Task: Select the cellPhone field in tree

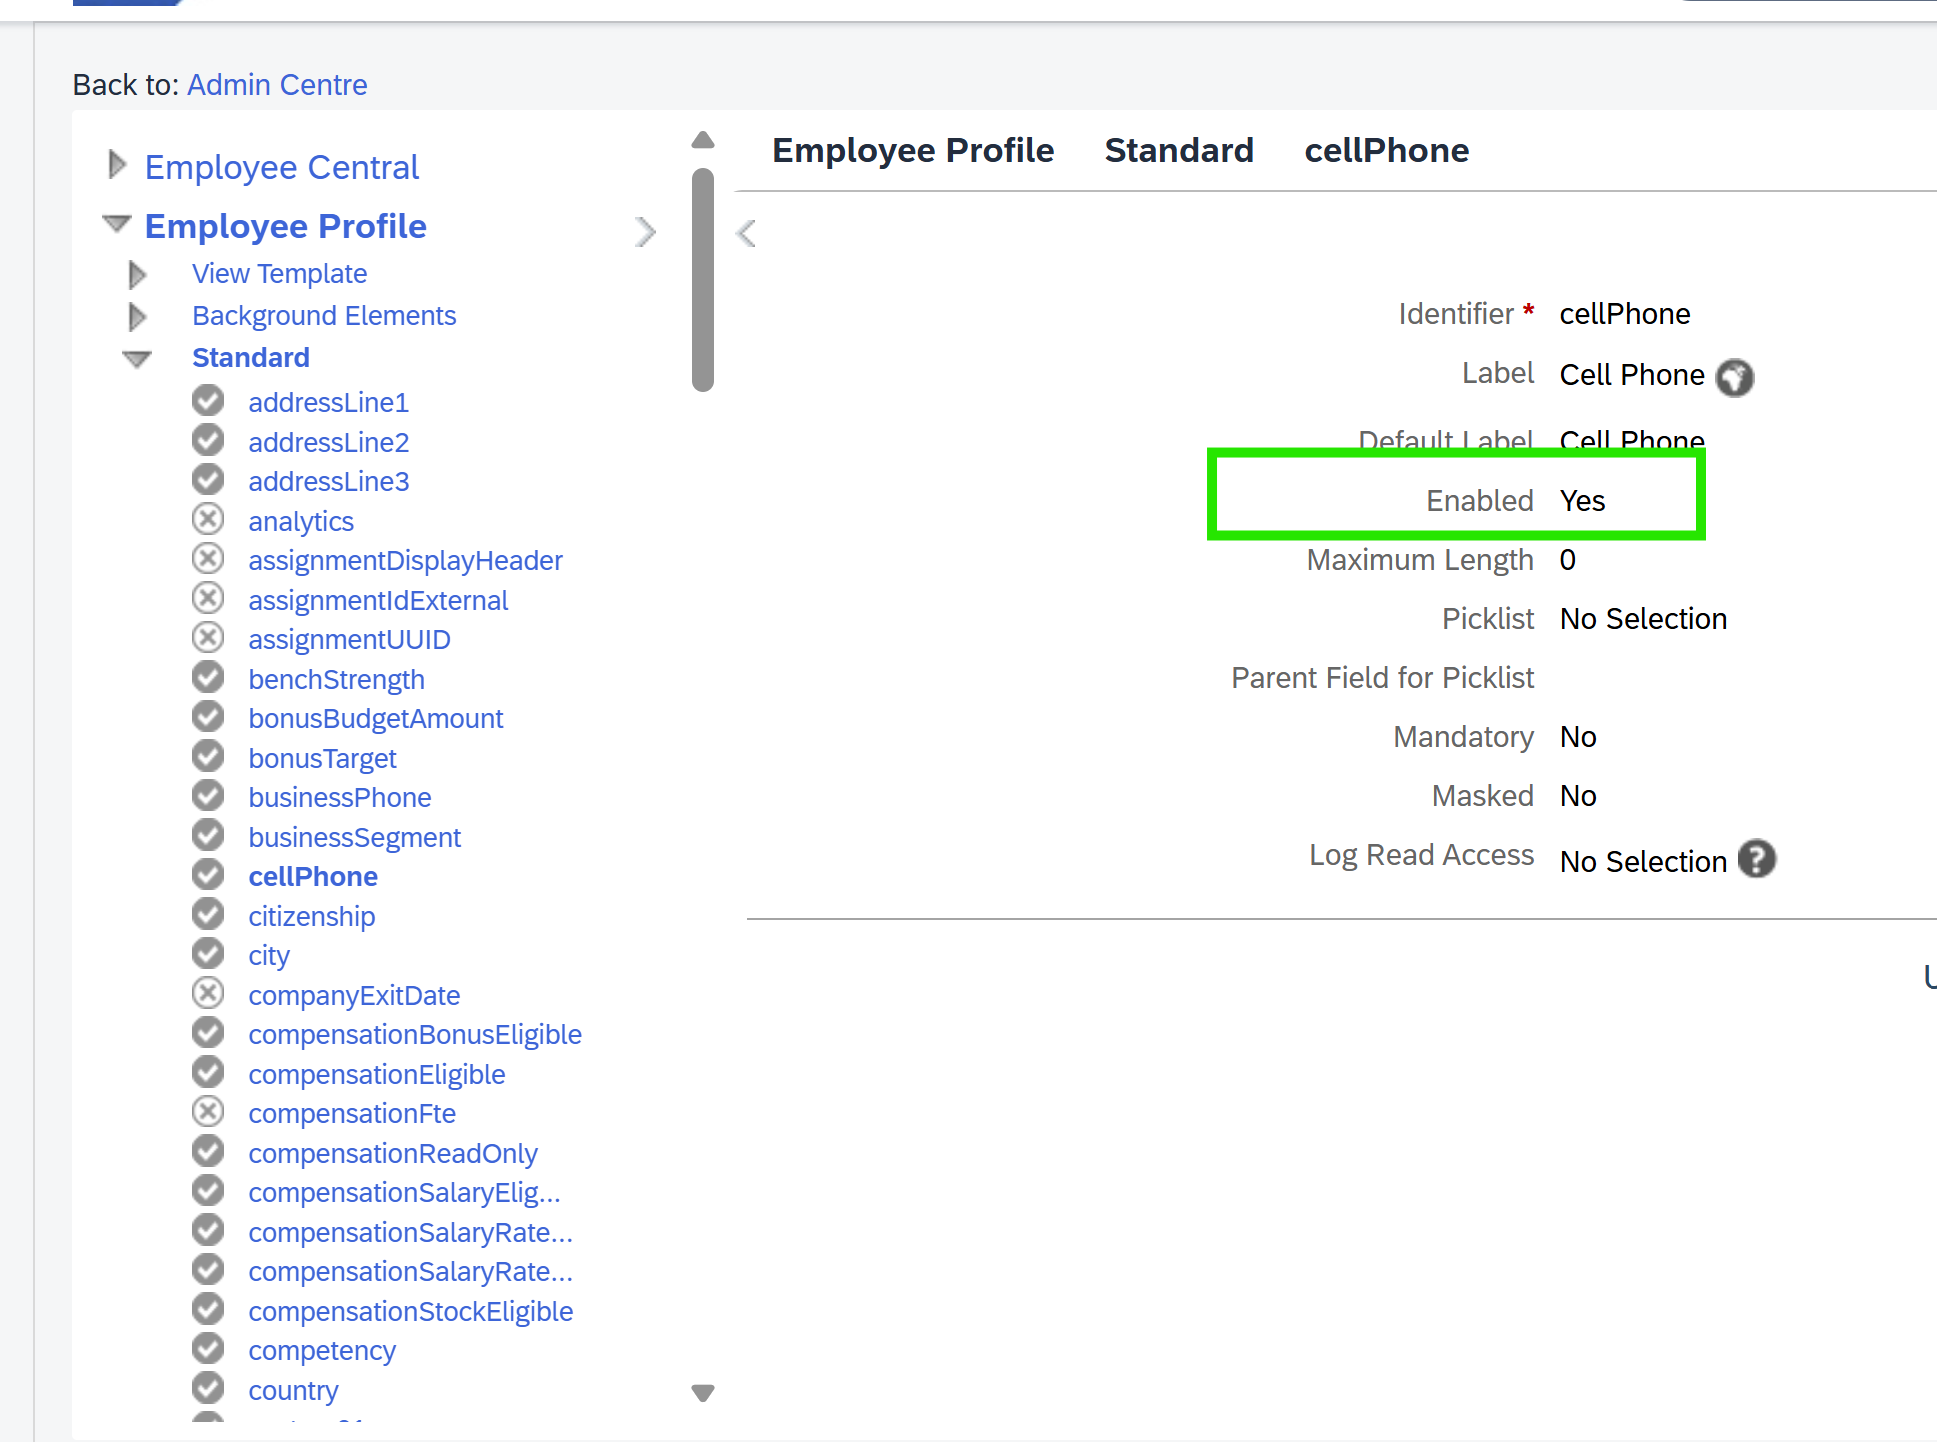Action: click(313, 877)
